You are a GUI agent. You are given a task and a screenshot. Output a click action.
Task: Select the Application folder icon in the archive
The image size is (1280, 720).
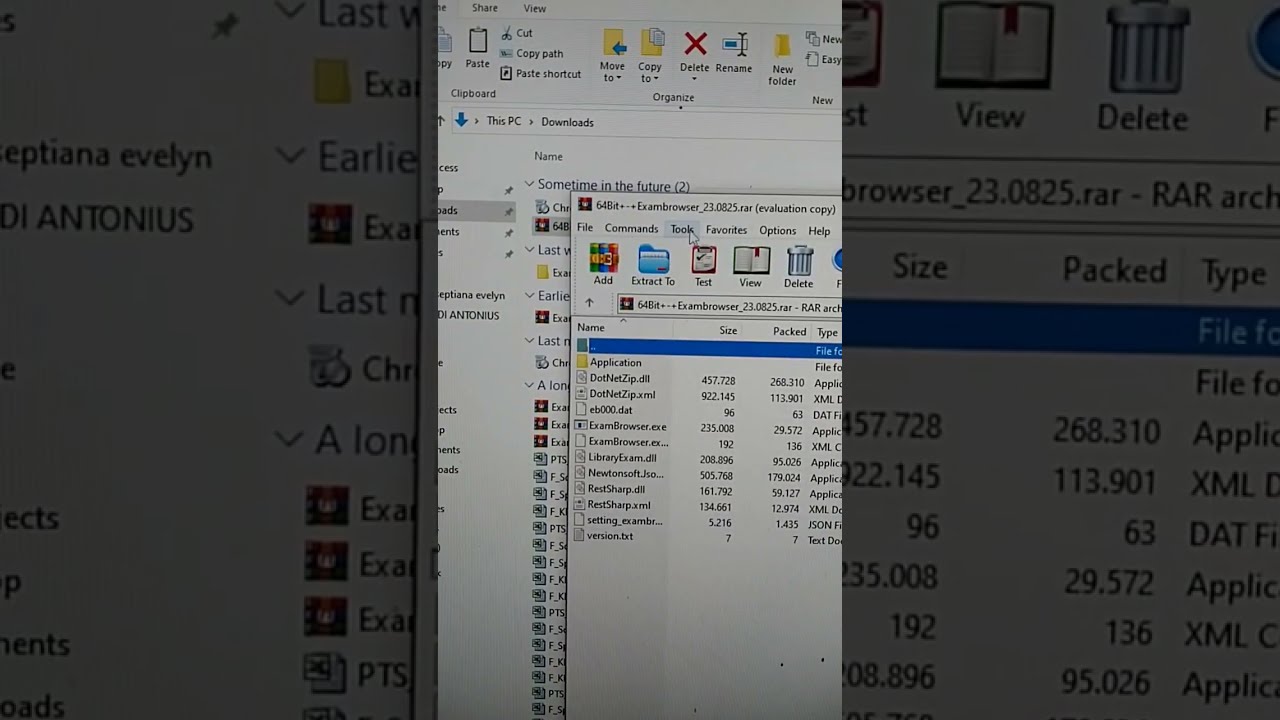coord(582,362)
